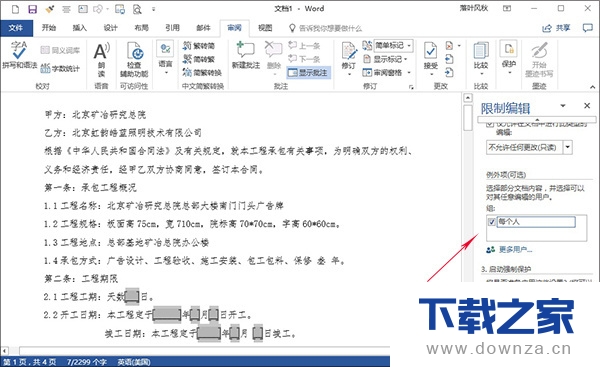Screen dimensions: 600x367
Task: Toggle the 每个人 checkbox
Action: [x=492, y=222]
